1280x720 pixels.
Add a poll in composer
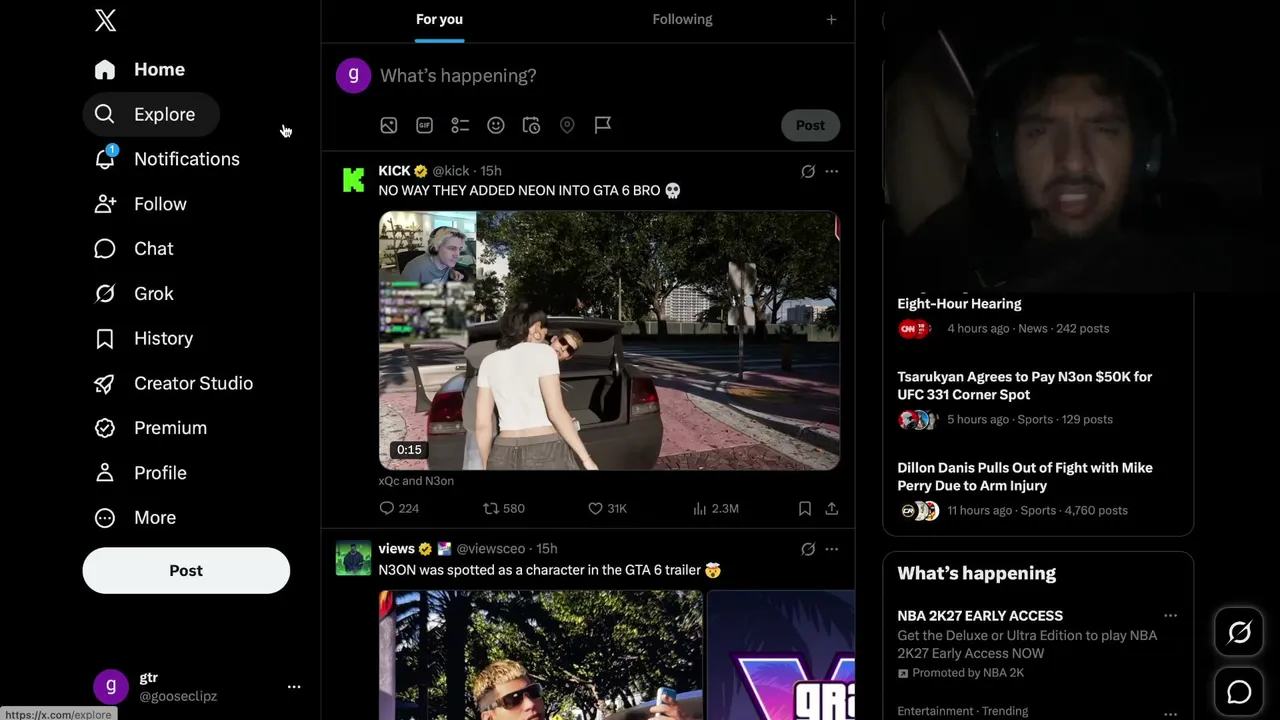tap(460, 125)
